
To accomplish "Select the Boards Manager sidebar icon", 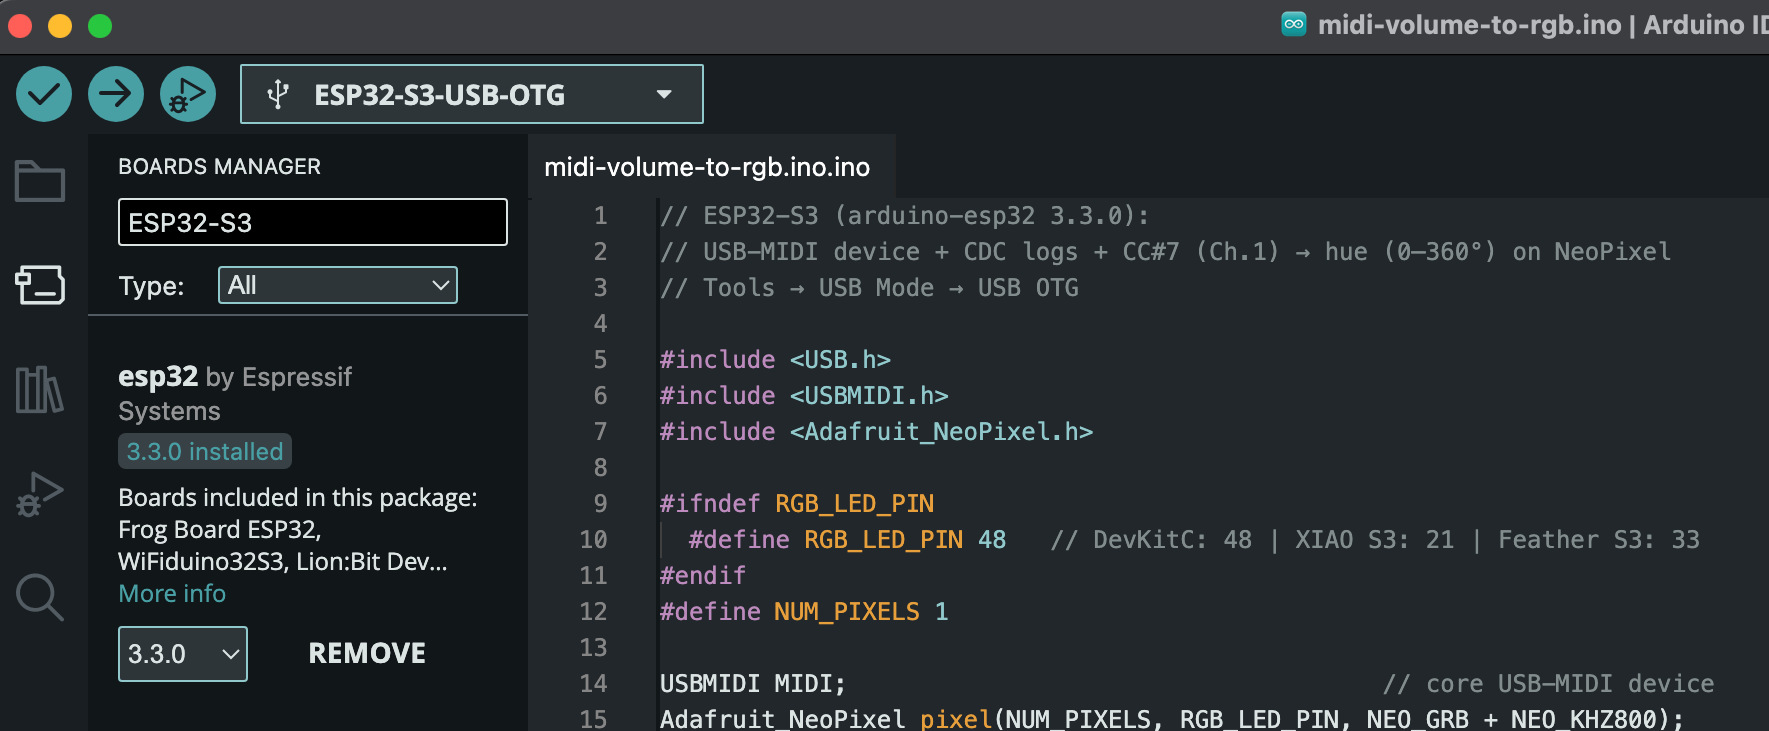I will point(40,285).
